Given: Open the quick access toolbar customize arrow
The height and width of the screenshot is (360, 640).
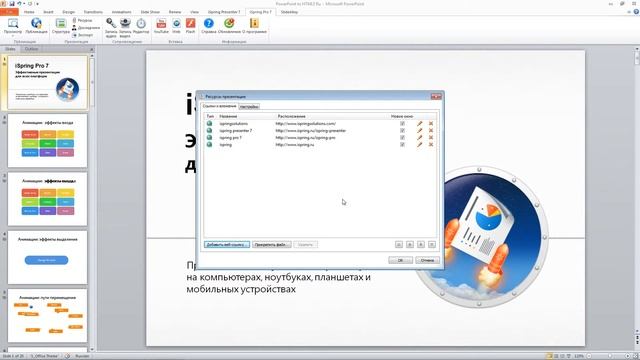Looking at the screenshot, I should pos(37,4).
